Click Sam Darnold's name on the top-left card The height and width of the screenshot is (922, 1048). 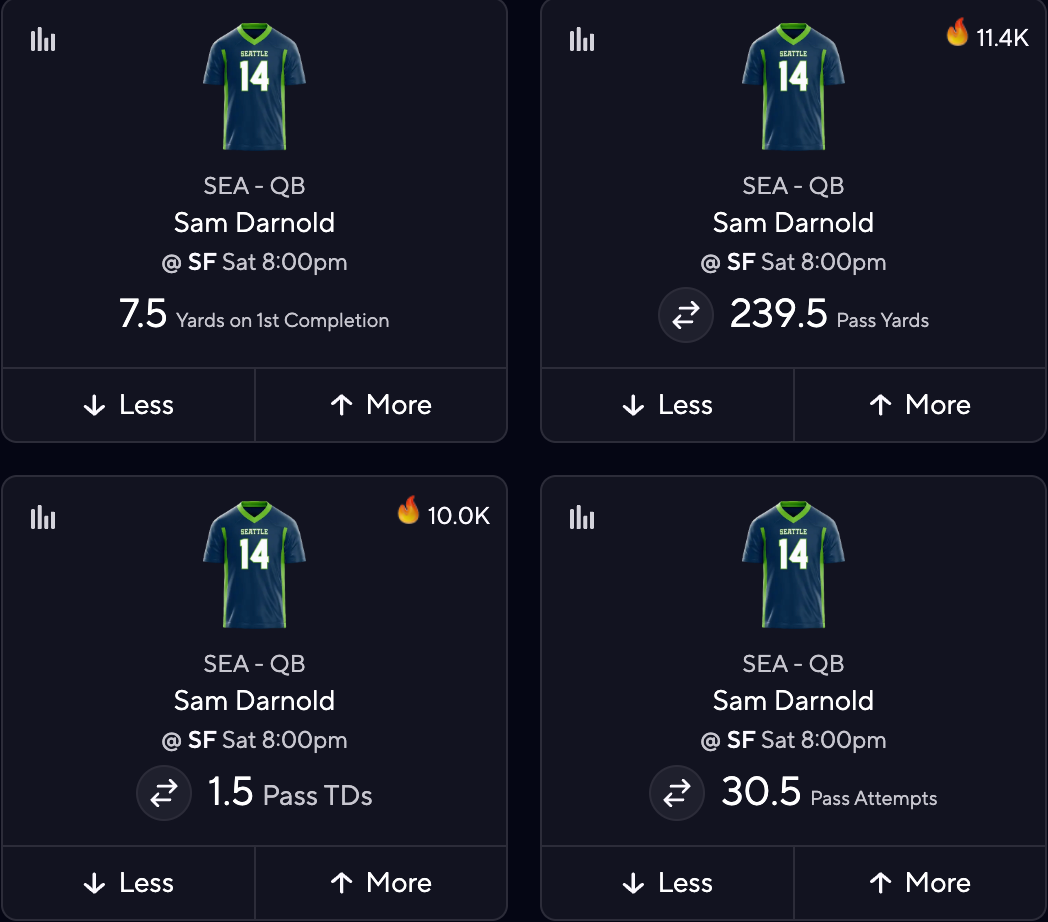pos(254,223)
